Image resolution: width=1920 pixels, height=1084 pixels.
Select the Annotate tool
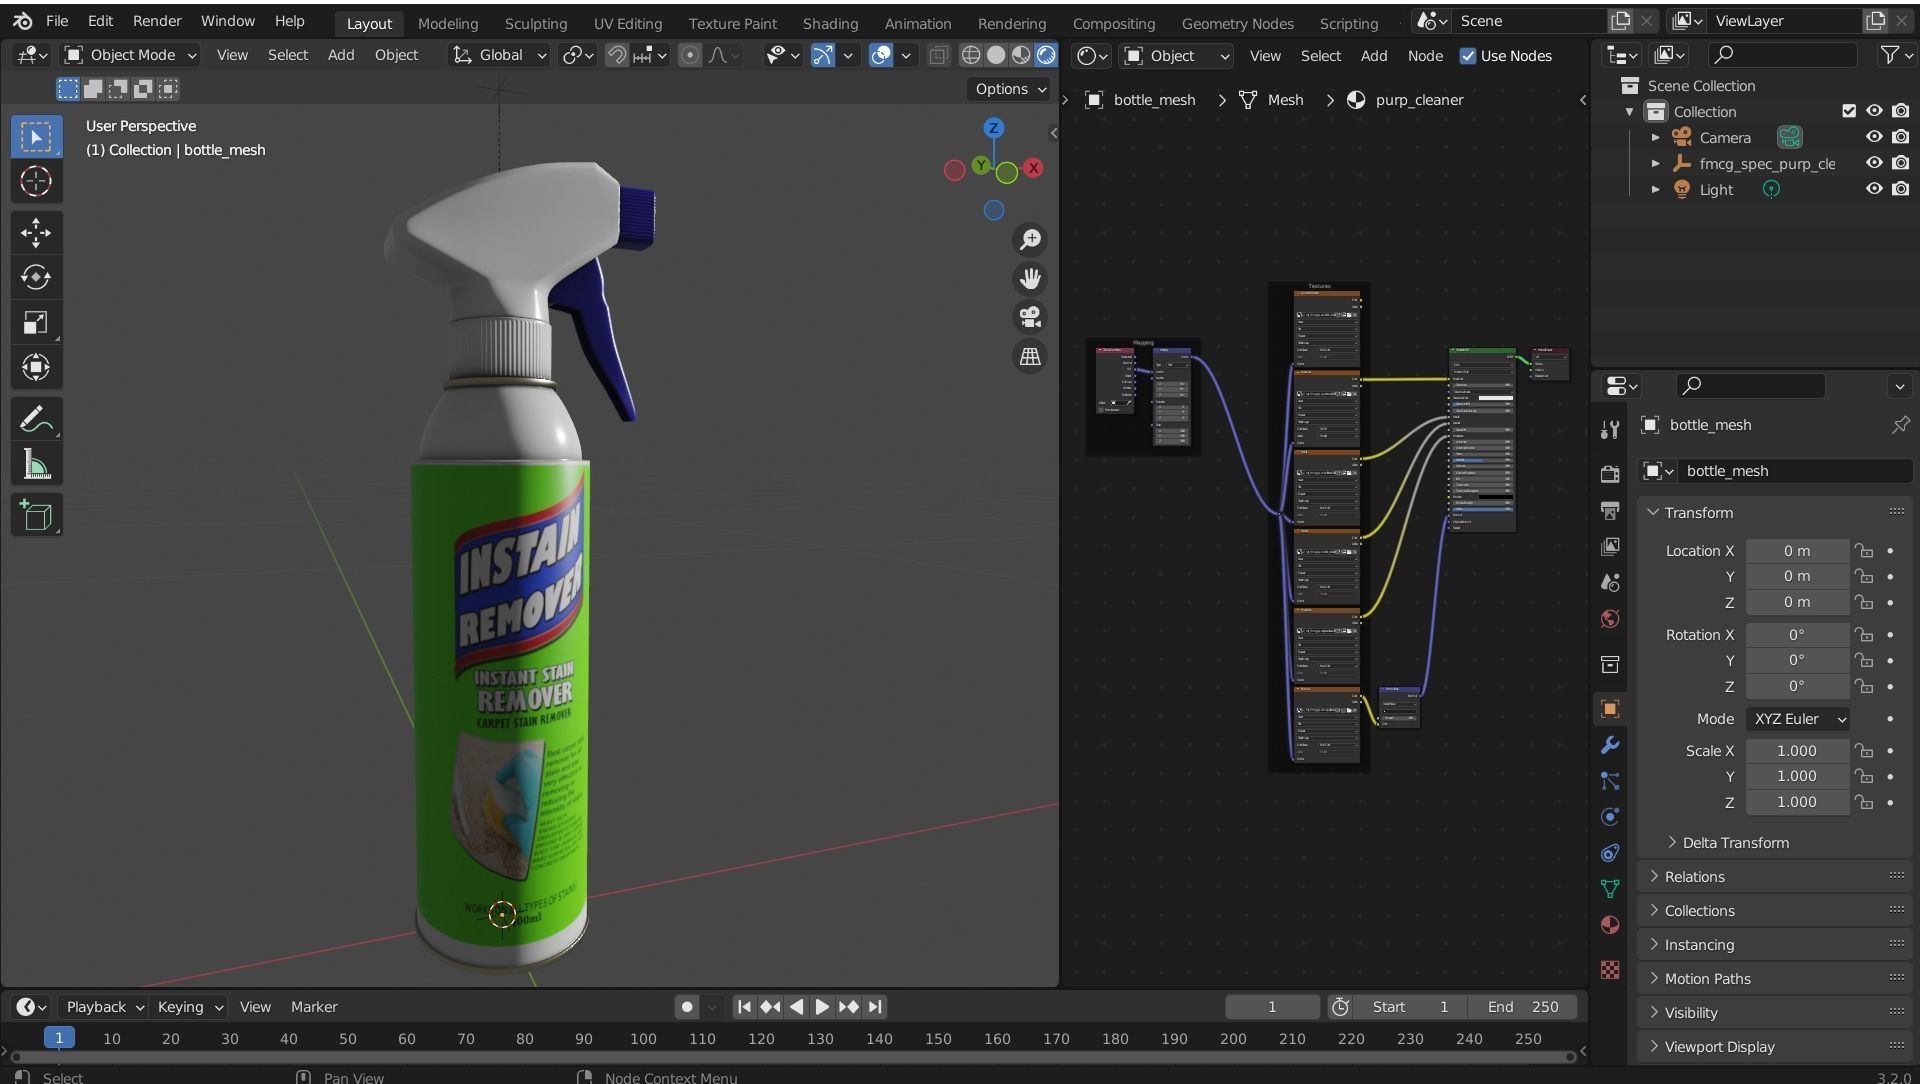pos(36,419)
